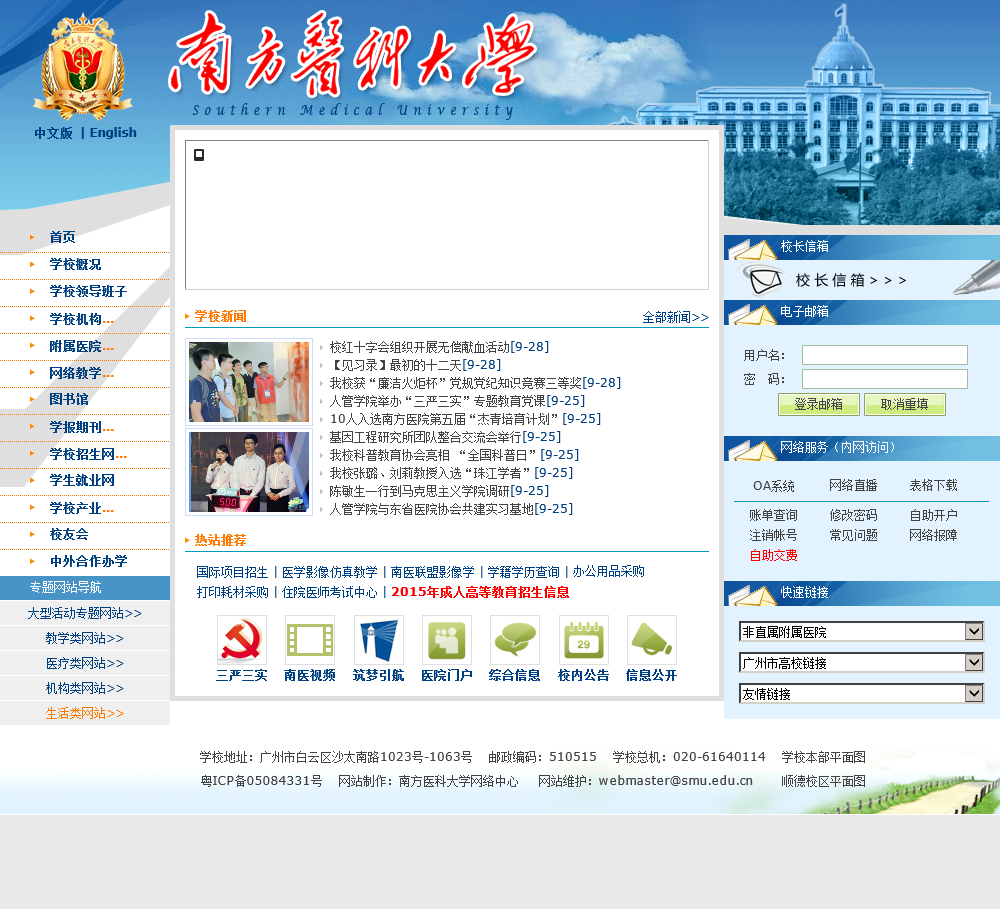Open 图书馆 menu item
The image size is (1000, 909).
pyautogui.click(x=69, y=399)
